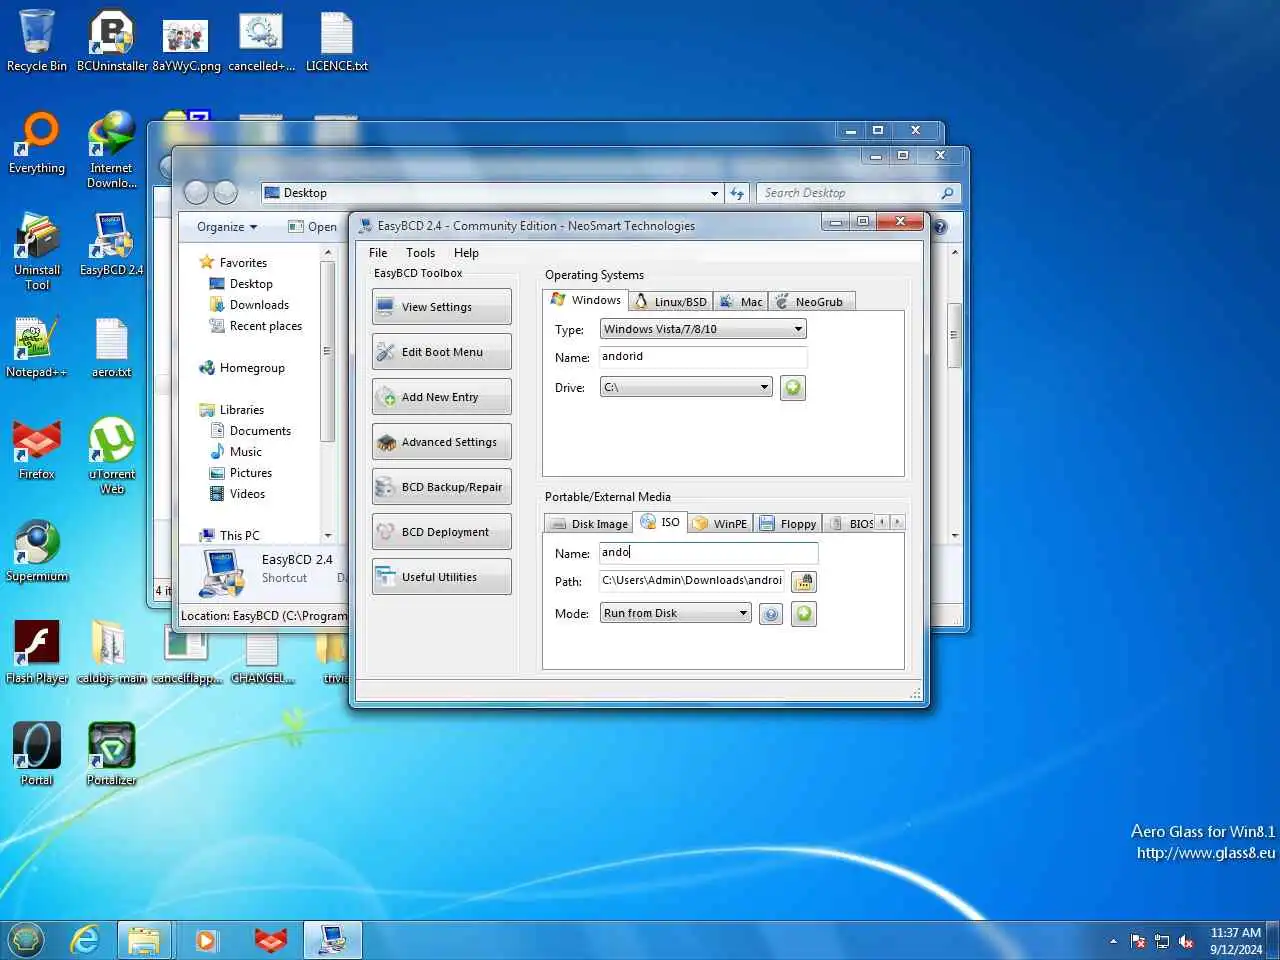Select Everything desktop shortcut
The height and width of the screenshot is (960, 1280).
pos(37,143)
